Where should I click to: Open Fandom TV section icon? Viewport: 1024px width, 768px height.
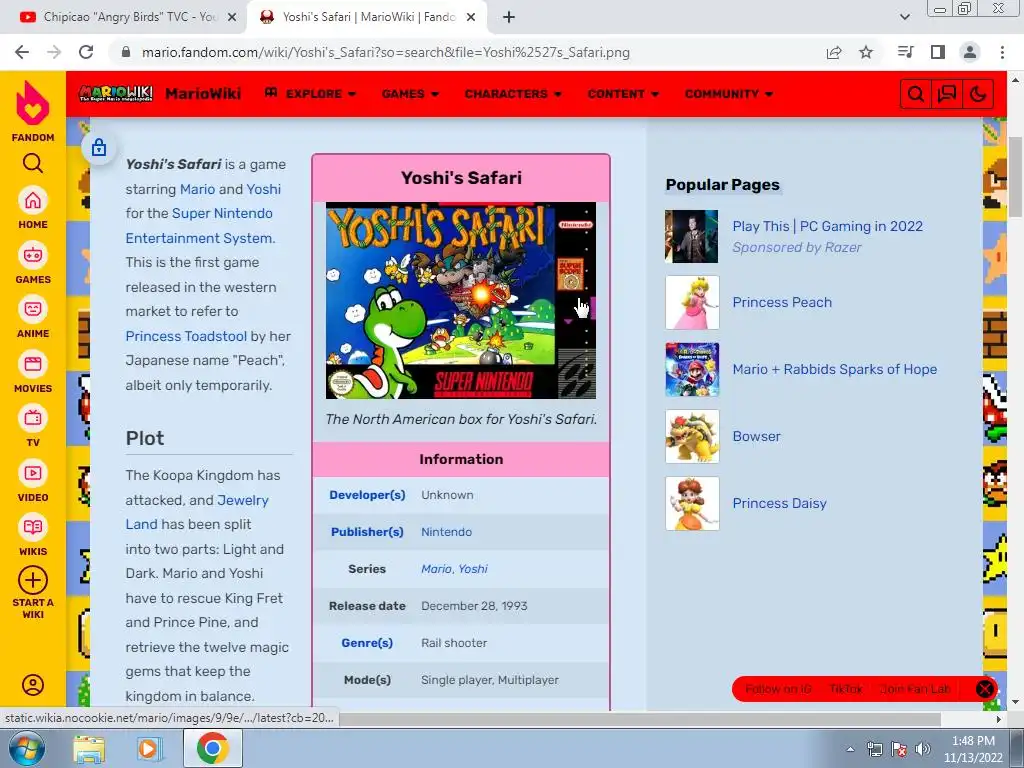33,418
